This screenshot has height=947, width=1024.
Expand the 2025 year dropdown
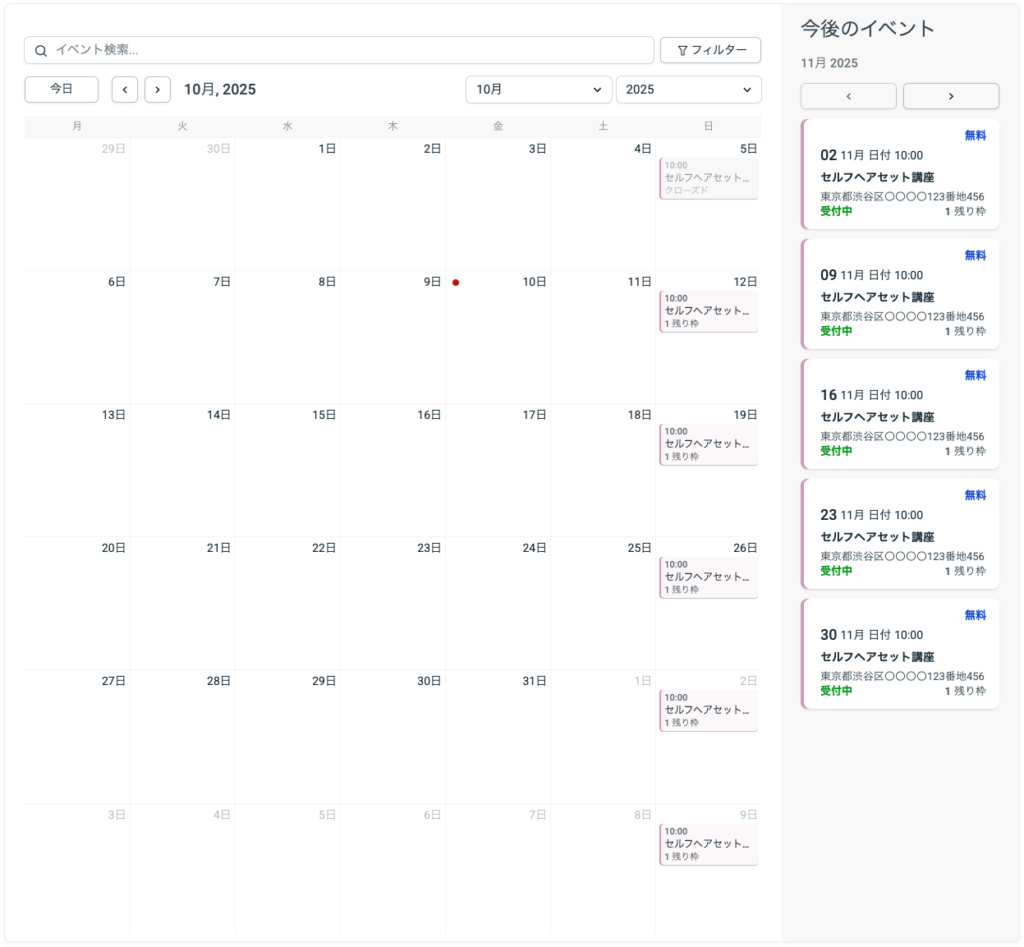tap(688, 89)
